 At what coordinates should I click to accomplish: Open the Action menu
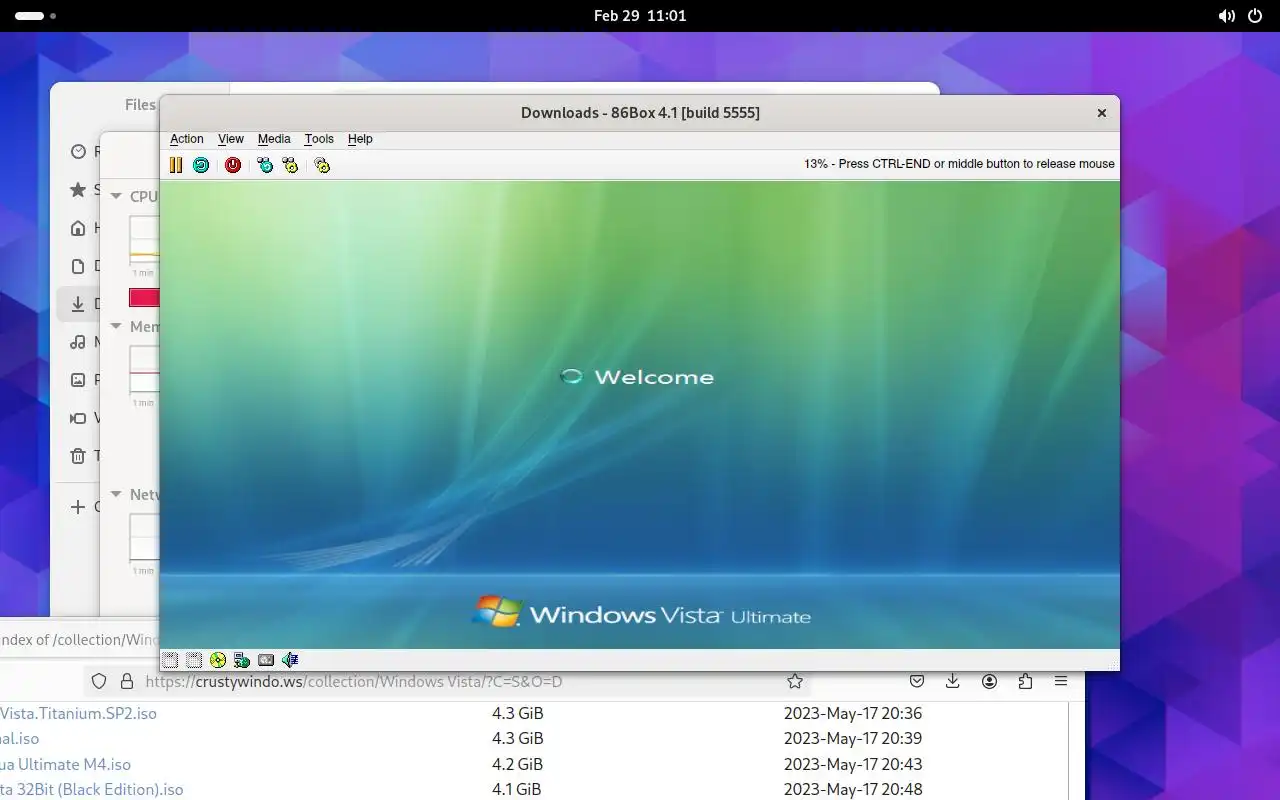point(187,139)
